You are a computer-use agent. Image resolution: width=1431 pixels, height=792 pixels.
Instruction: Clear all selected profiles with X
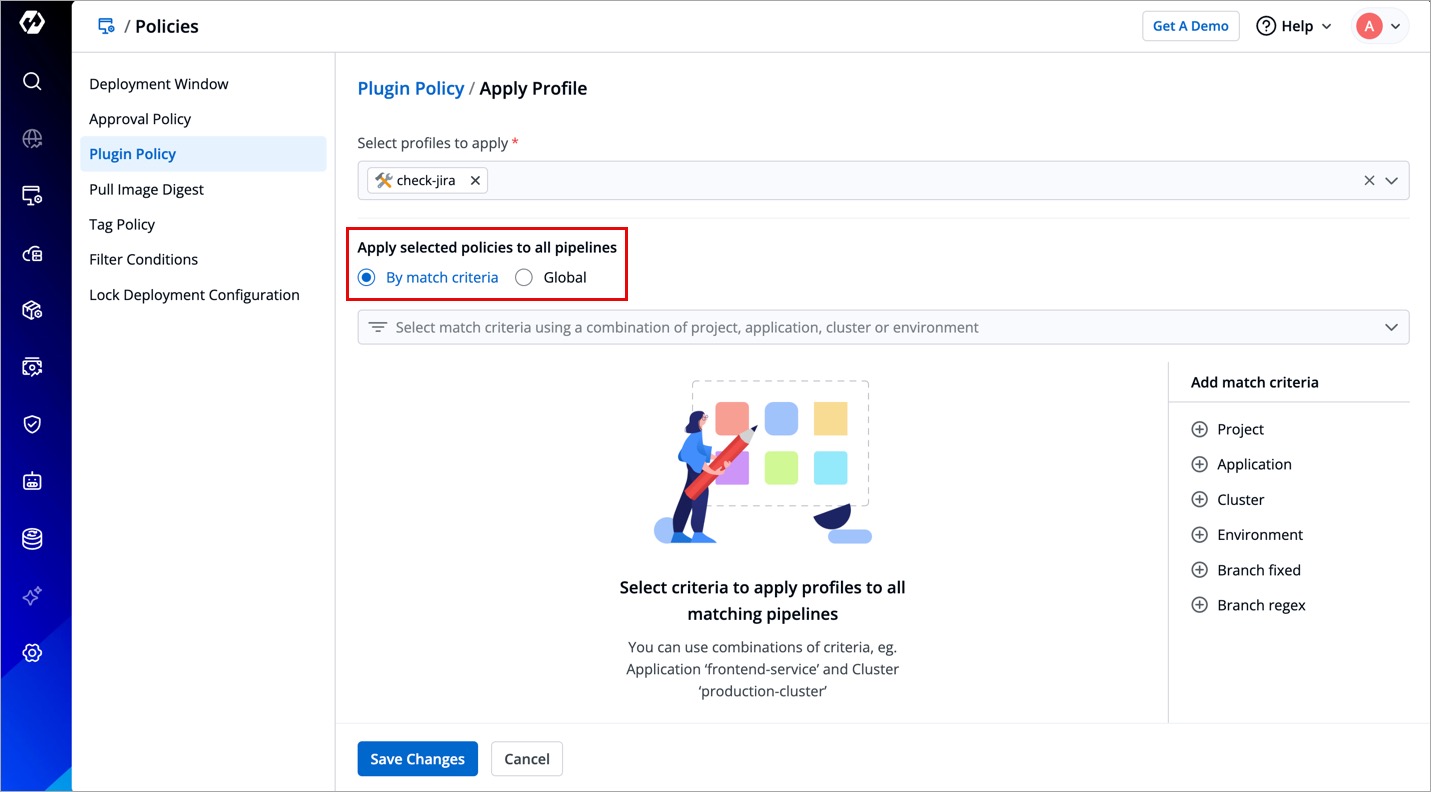1369,181
